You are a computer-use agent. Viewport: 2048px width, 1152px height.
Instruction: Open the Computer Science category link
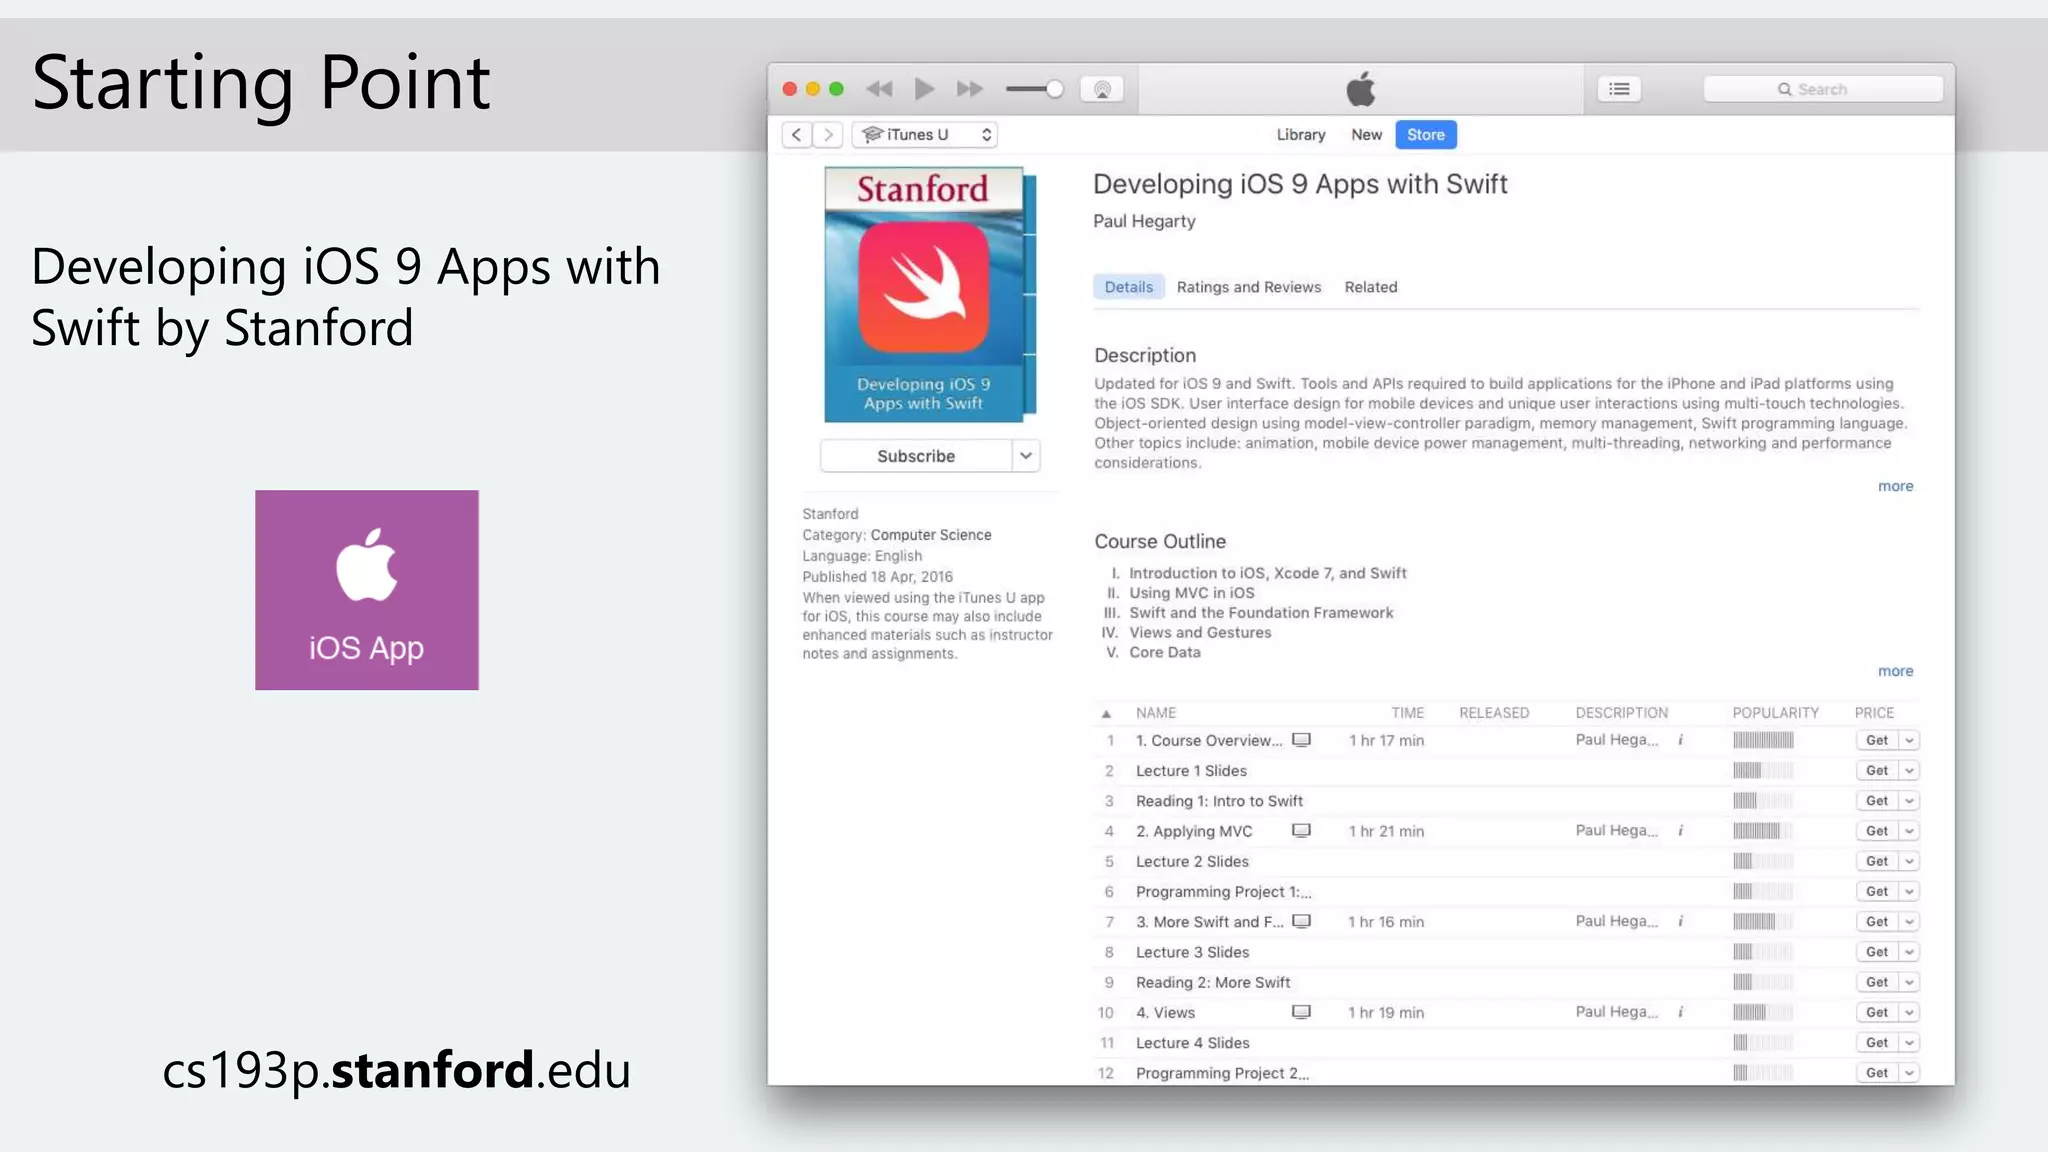pyautogui.click(x=930, y=535)
